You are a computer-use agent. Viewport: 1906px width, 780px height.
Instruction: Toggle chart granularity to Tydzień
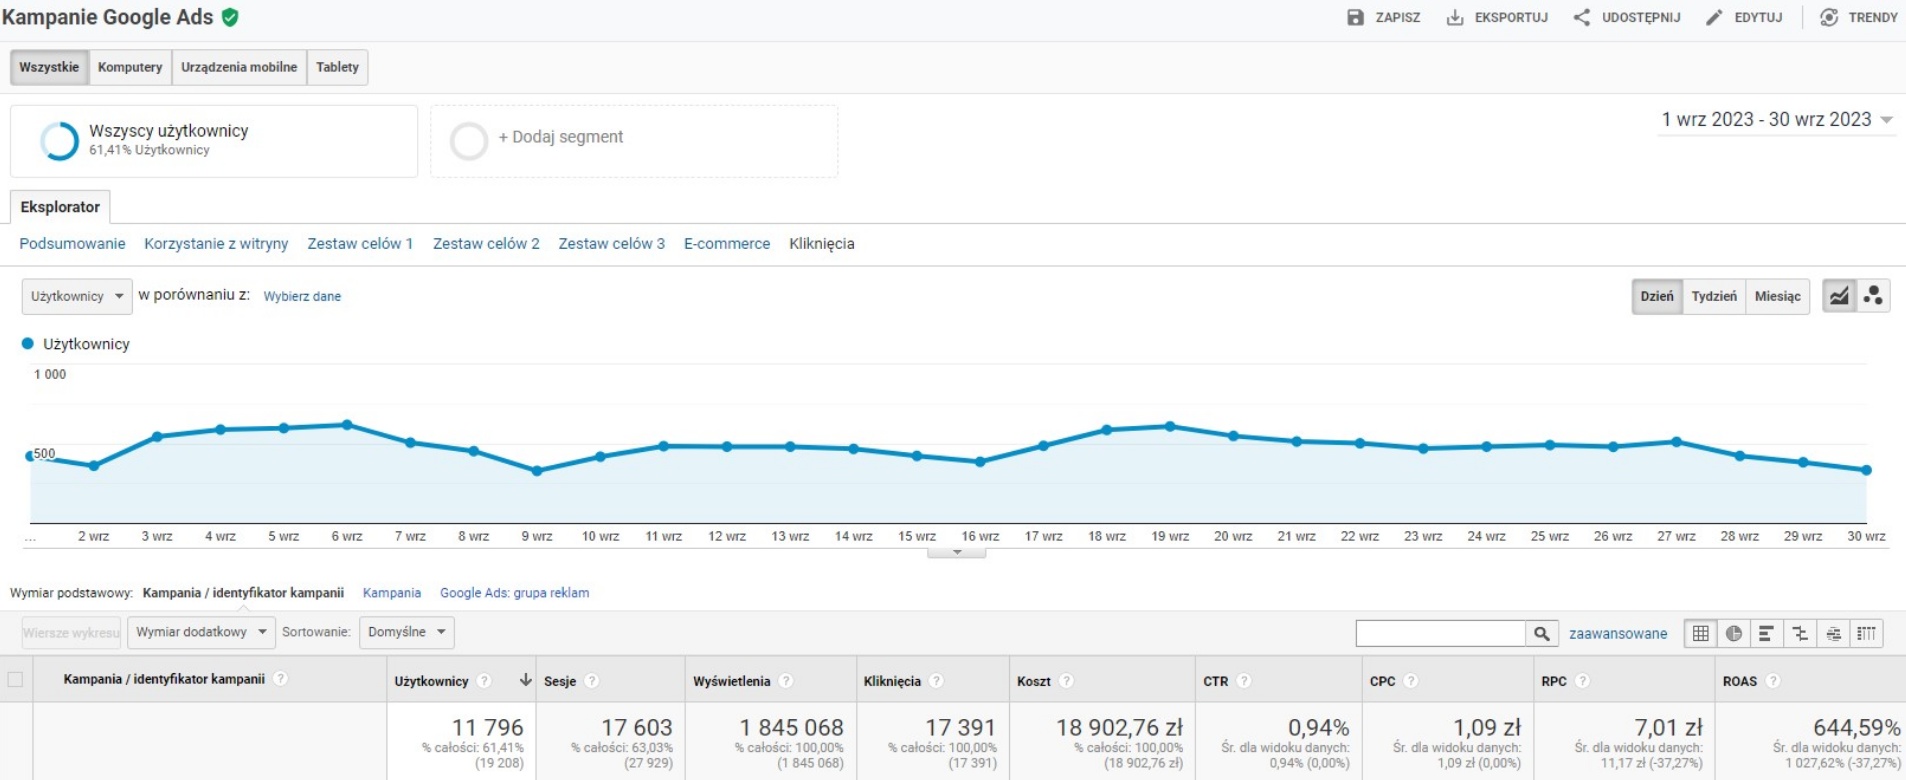pos(1713,296)
